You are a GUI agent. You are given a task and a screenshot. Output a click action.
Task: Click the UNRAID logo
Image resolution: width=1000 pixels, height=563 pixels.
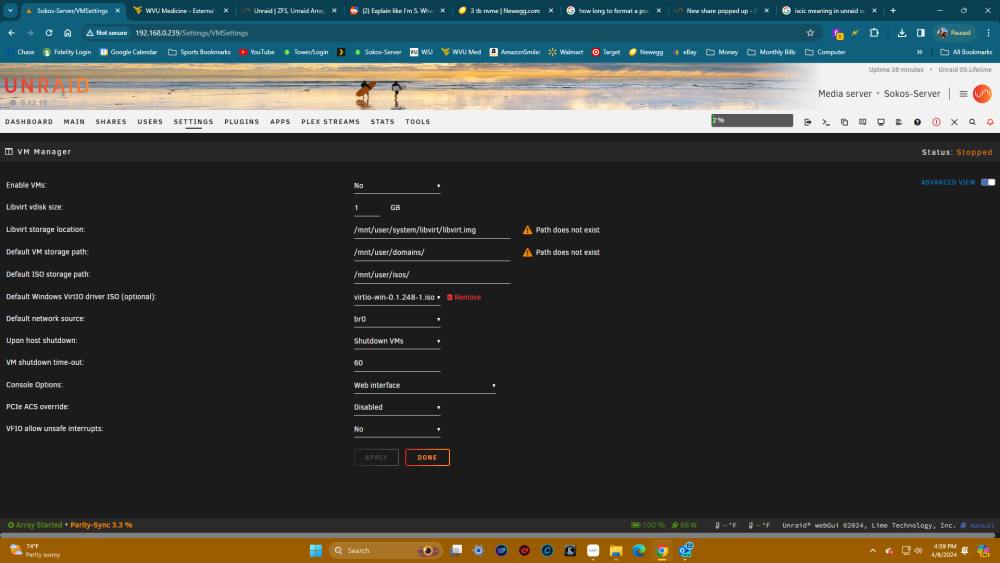coord(46,85)
